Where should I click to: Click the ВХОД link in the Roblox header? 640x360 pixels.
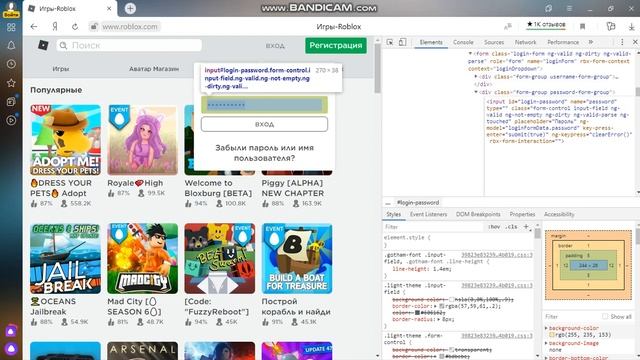click(x=275, y=46)
